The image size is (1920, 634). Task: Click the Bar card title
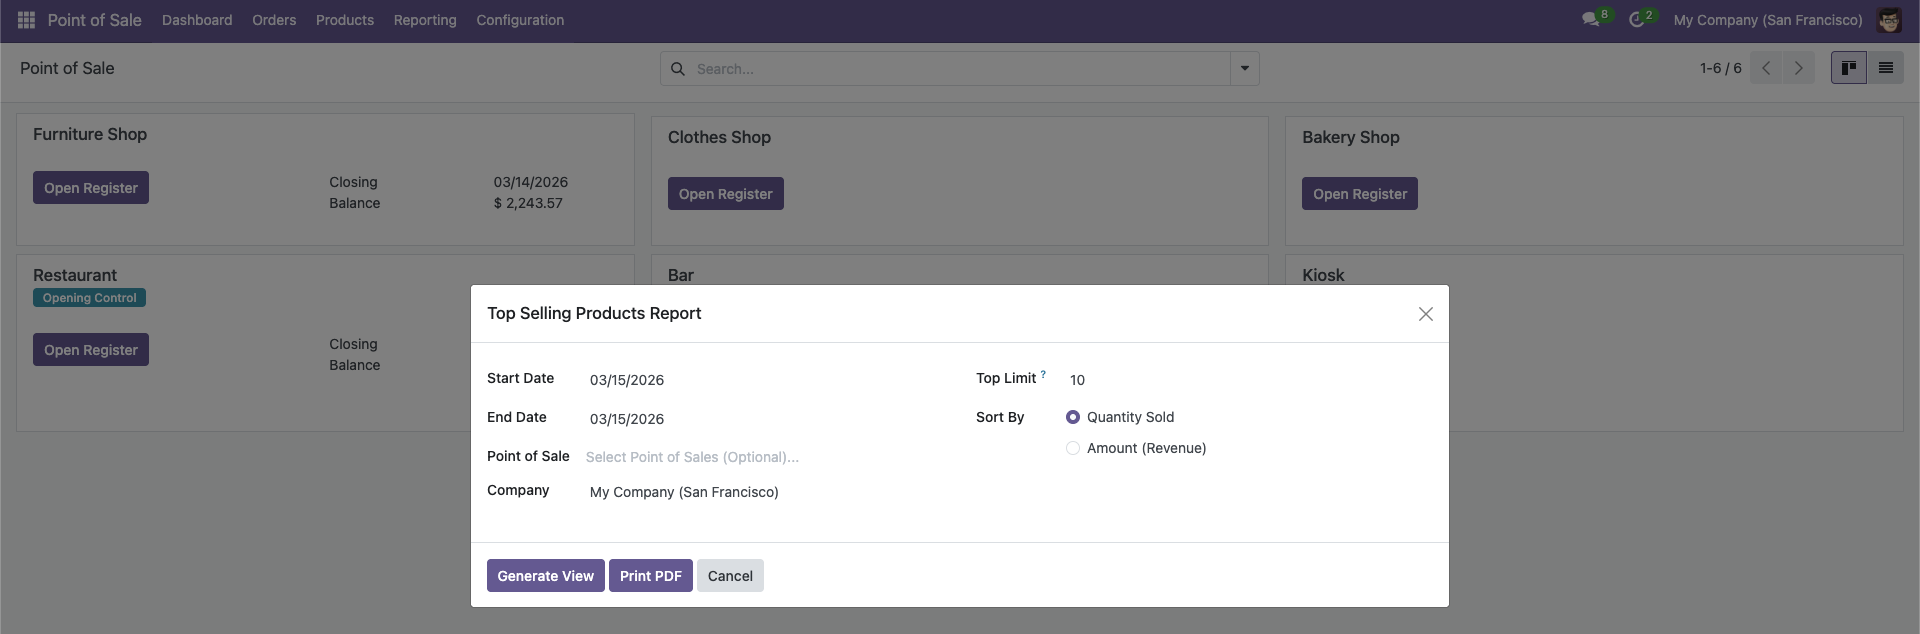pos(681,275)
